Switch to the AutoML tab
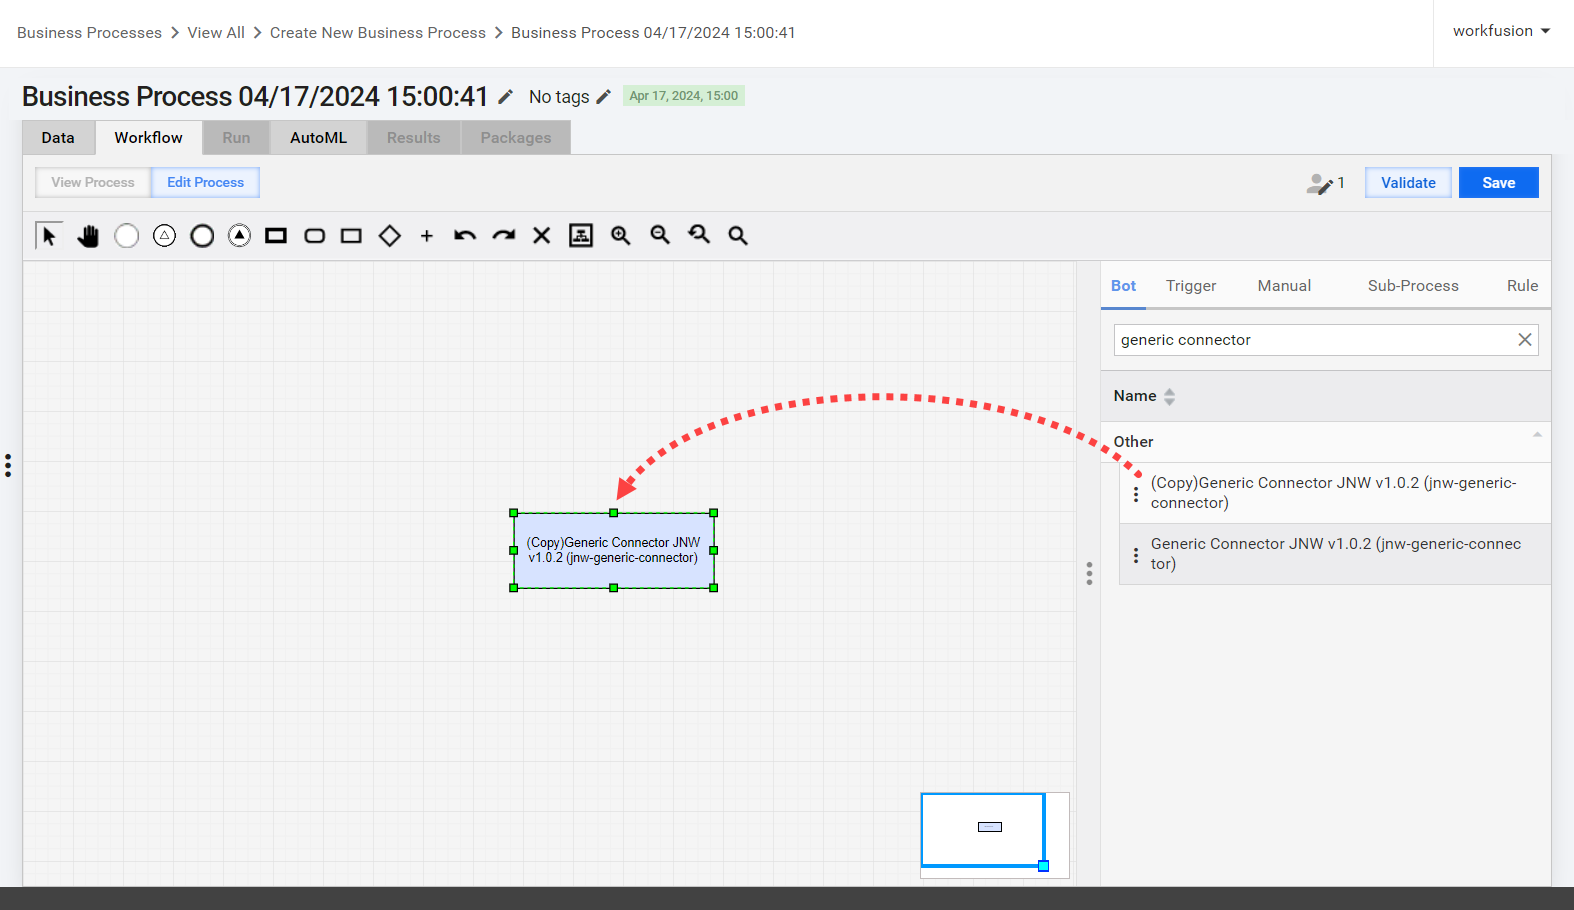 pos(319,138)
